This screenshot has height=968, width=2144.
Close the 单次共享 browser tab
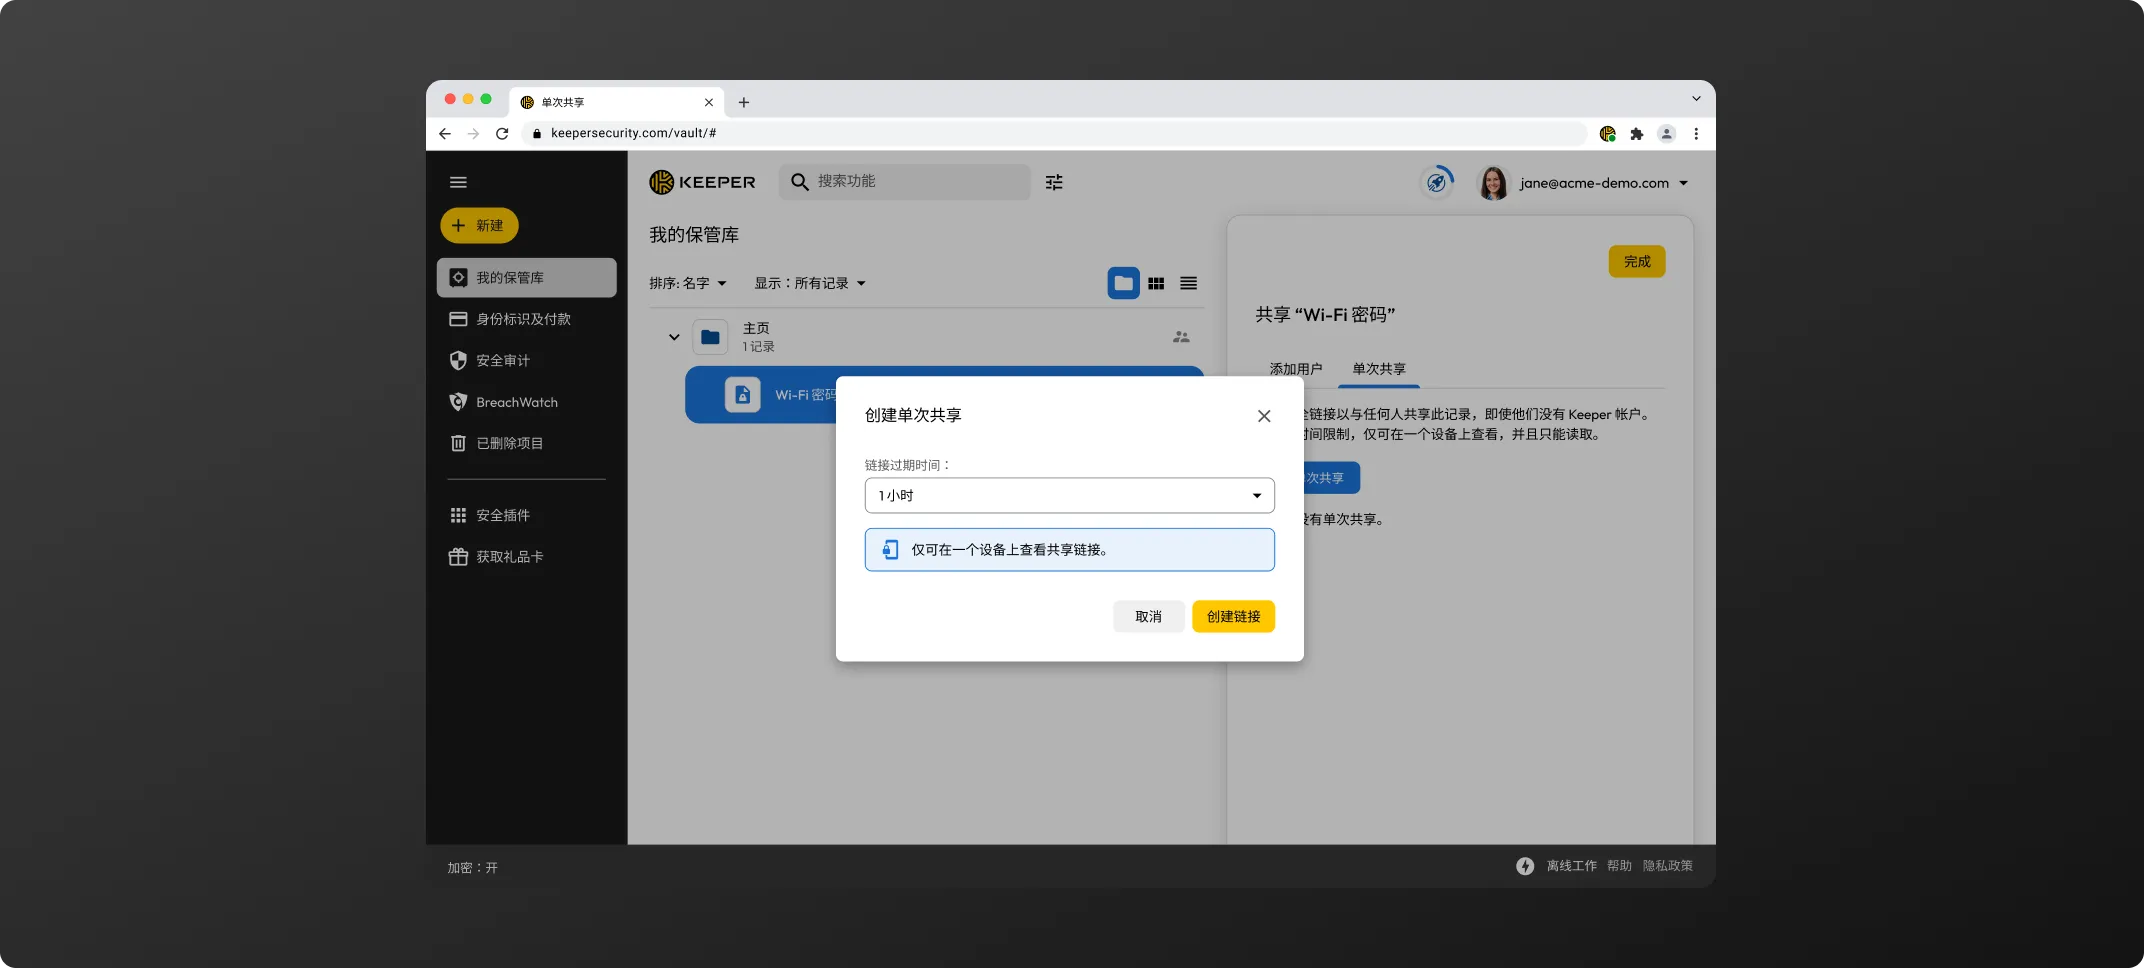pos(709,102)
